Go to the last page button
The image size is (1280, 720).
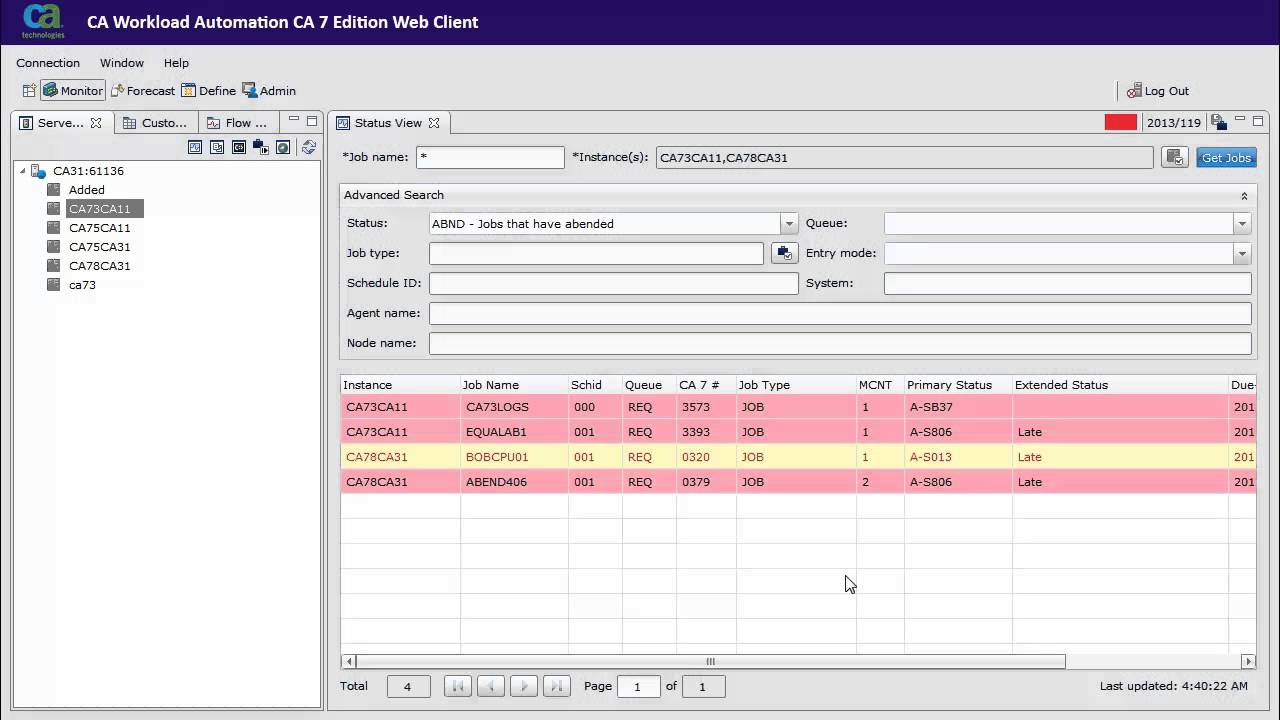click(x=557, y=686)
